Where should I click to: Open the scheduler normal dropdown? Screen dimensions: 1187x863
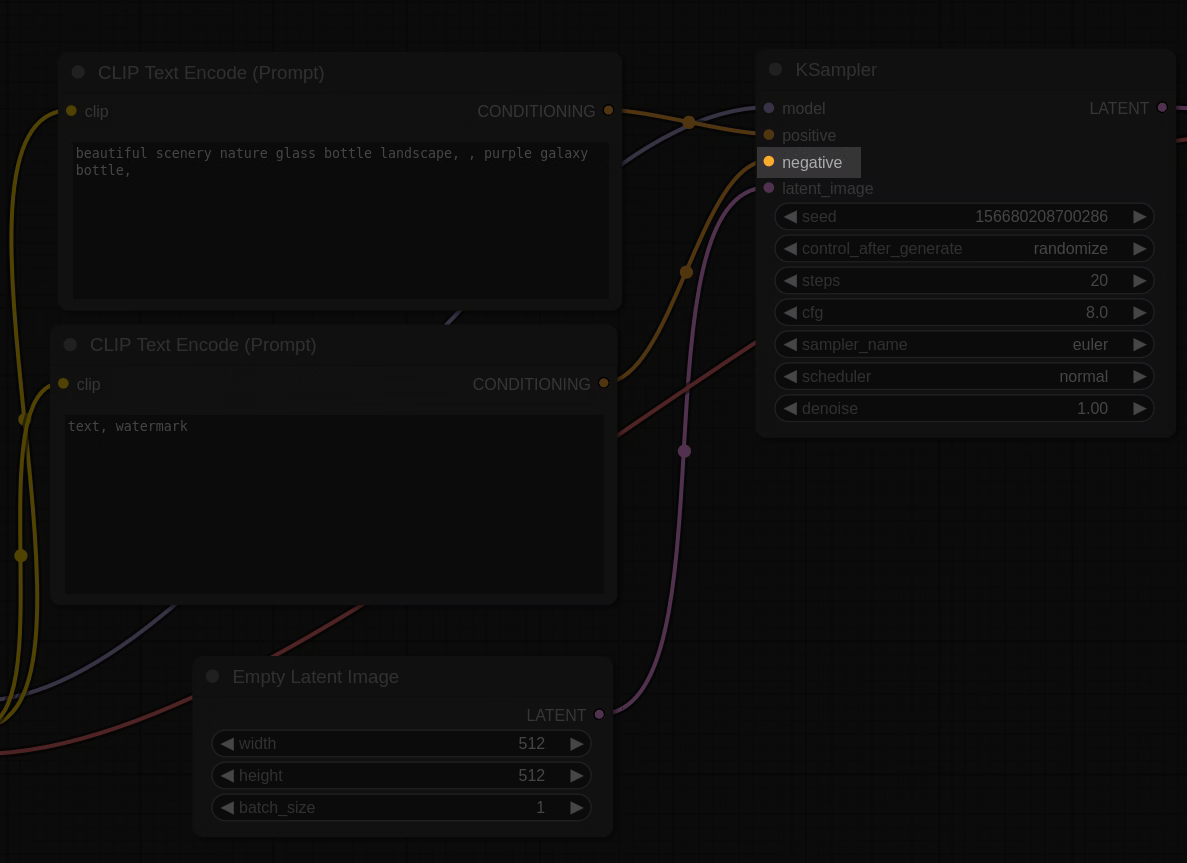[964, 376]
